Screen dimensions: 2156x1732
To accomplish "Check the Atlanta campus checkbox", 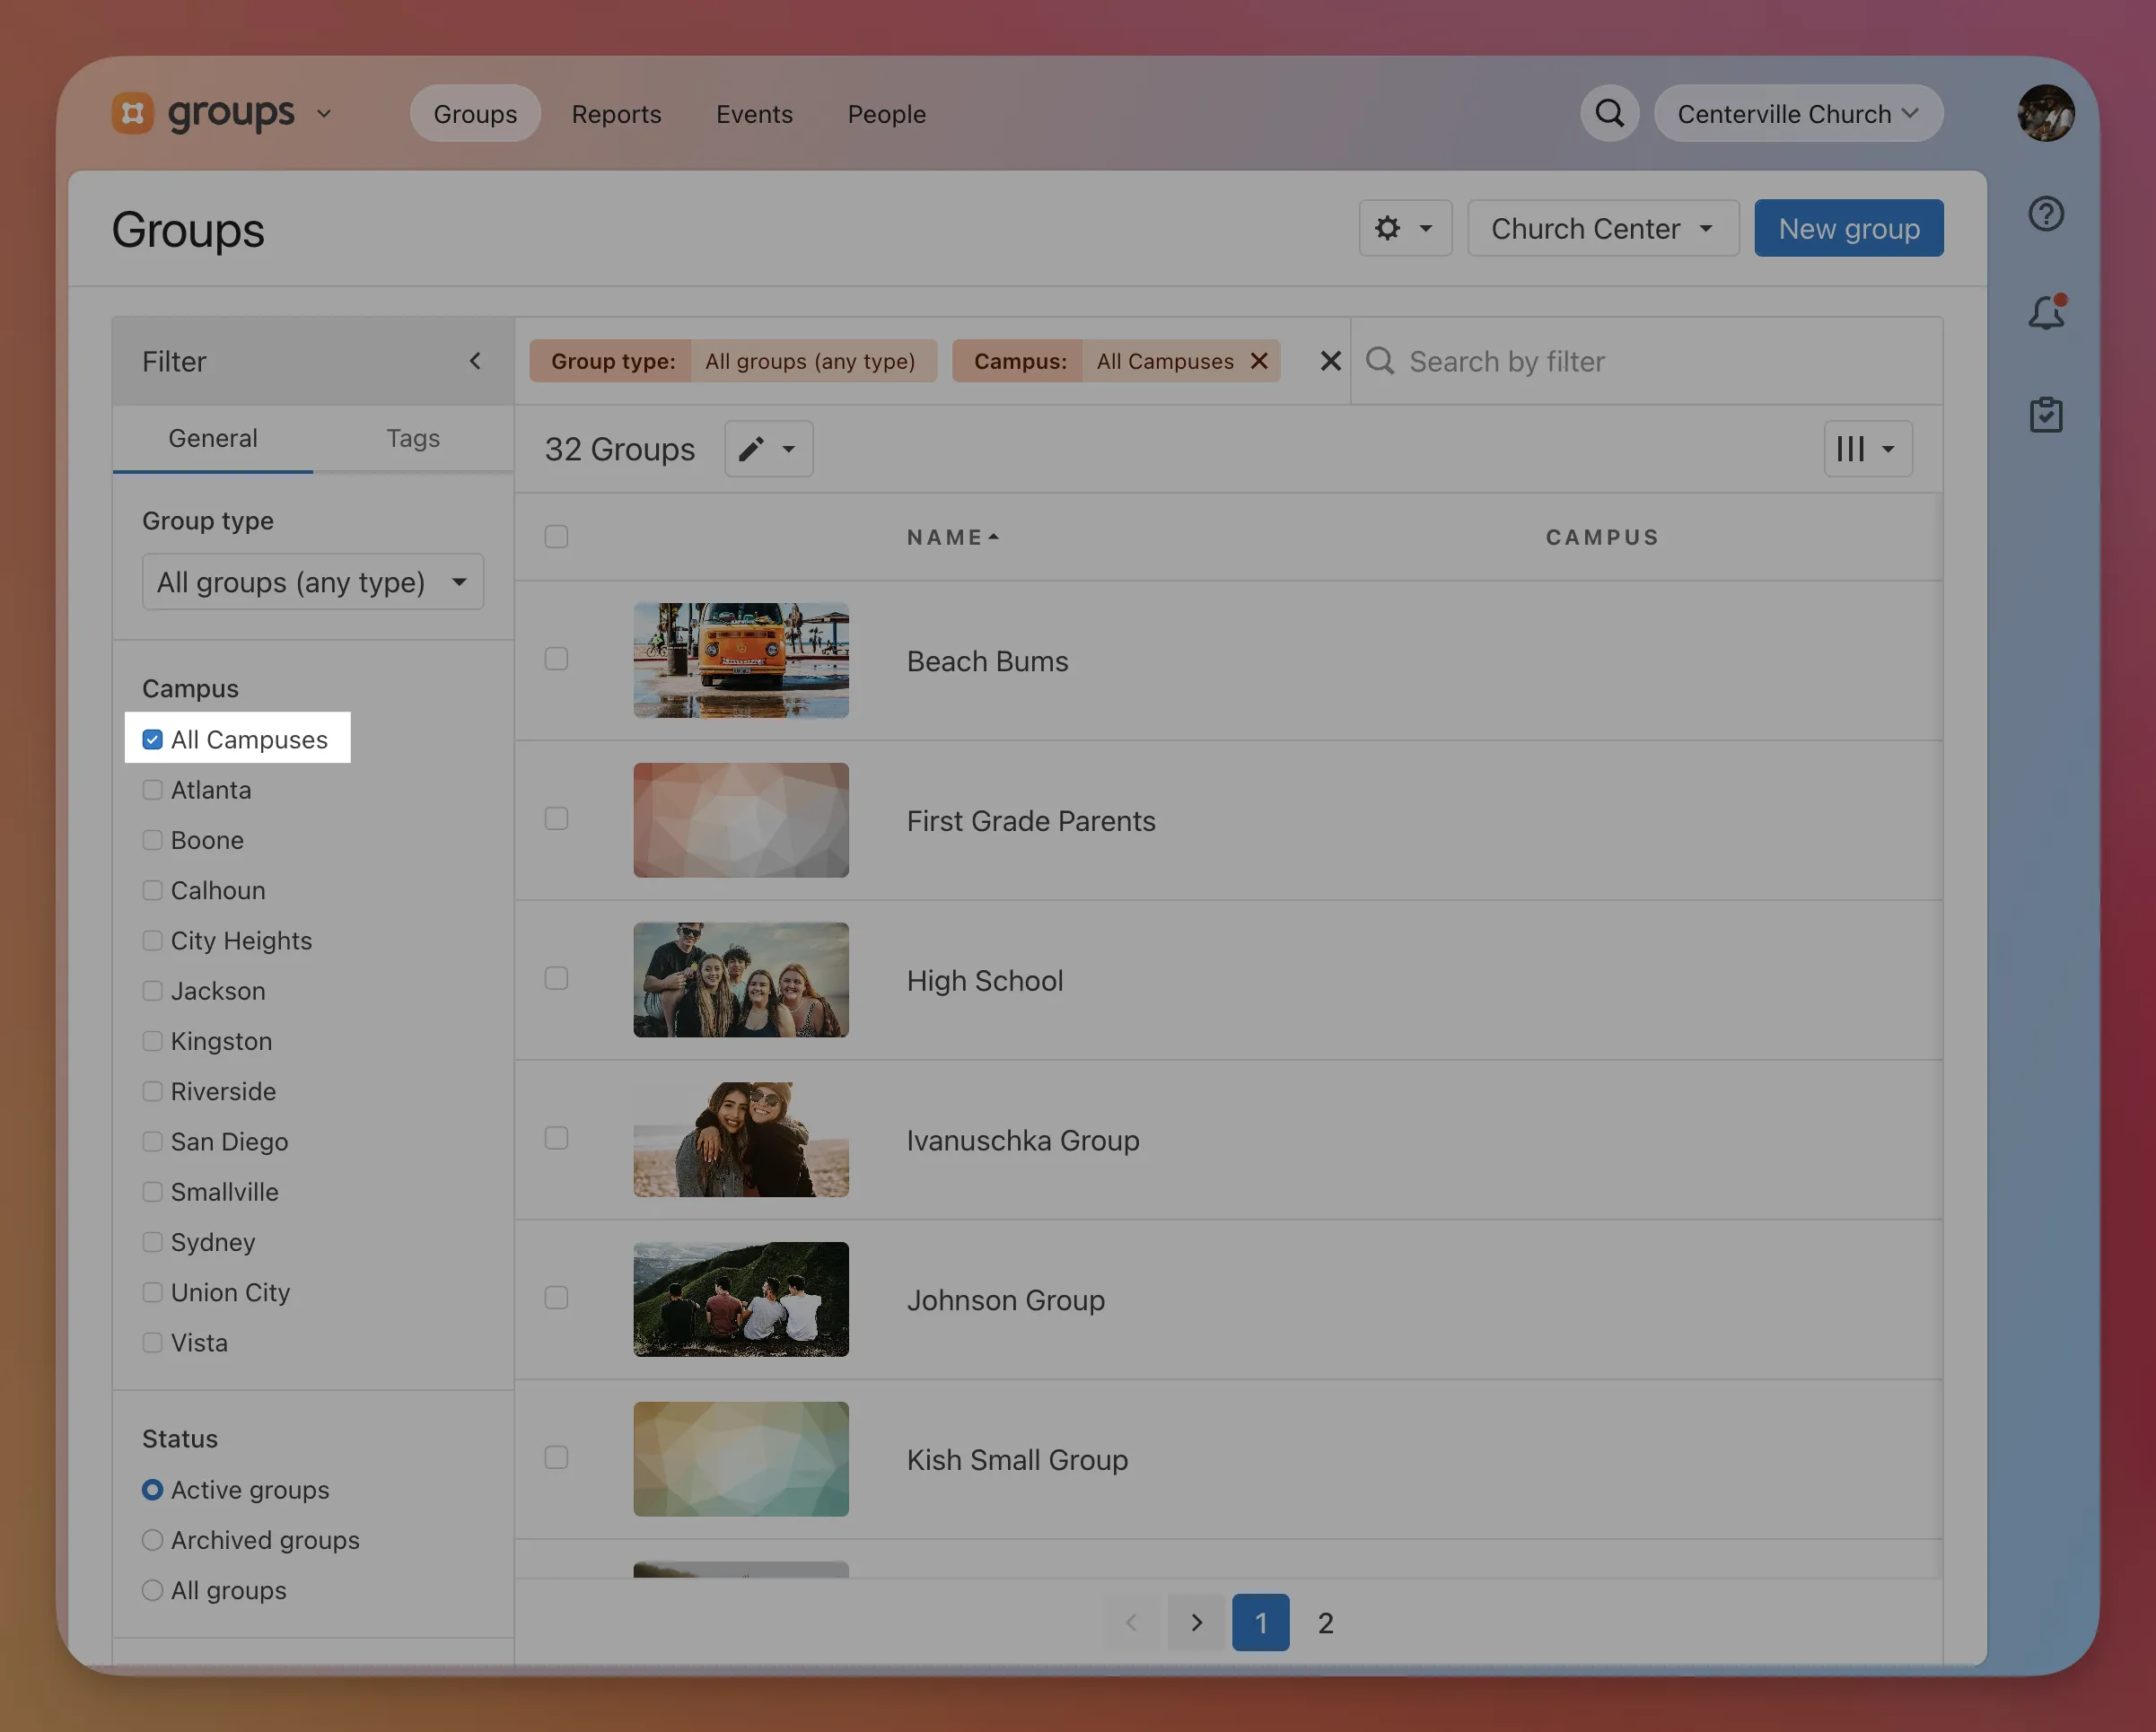I will [153, 790].
